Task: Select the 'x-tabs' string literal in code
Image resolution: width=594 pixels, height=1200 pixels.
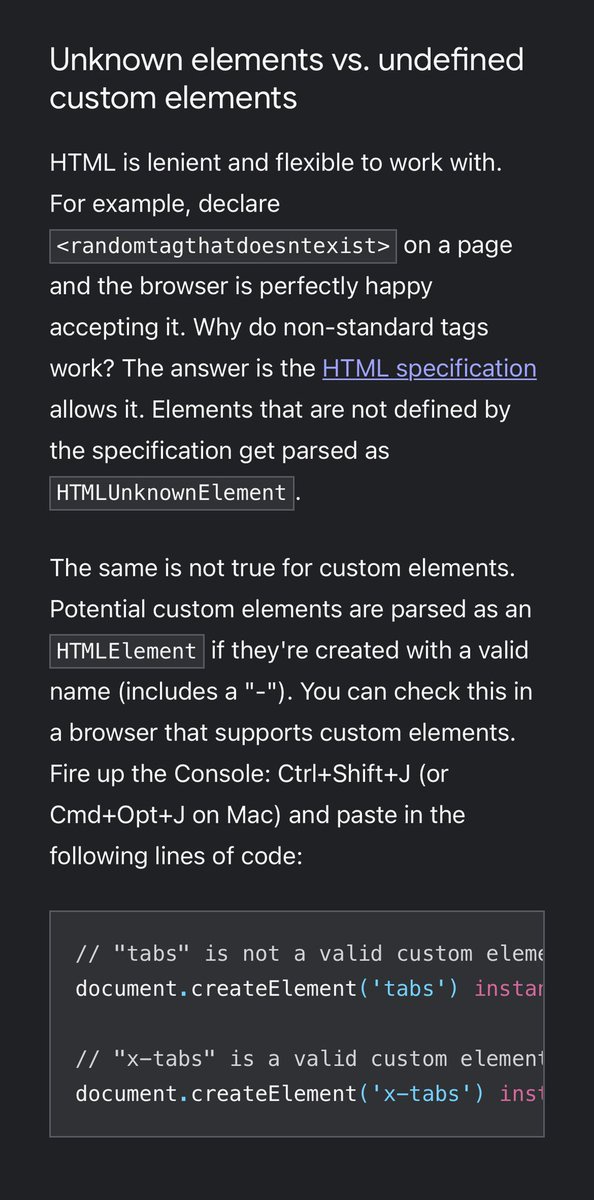Action: coord(420,1093)
